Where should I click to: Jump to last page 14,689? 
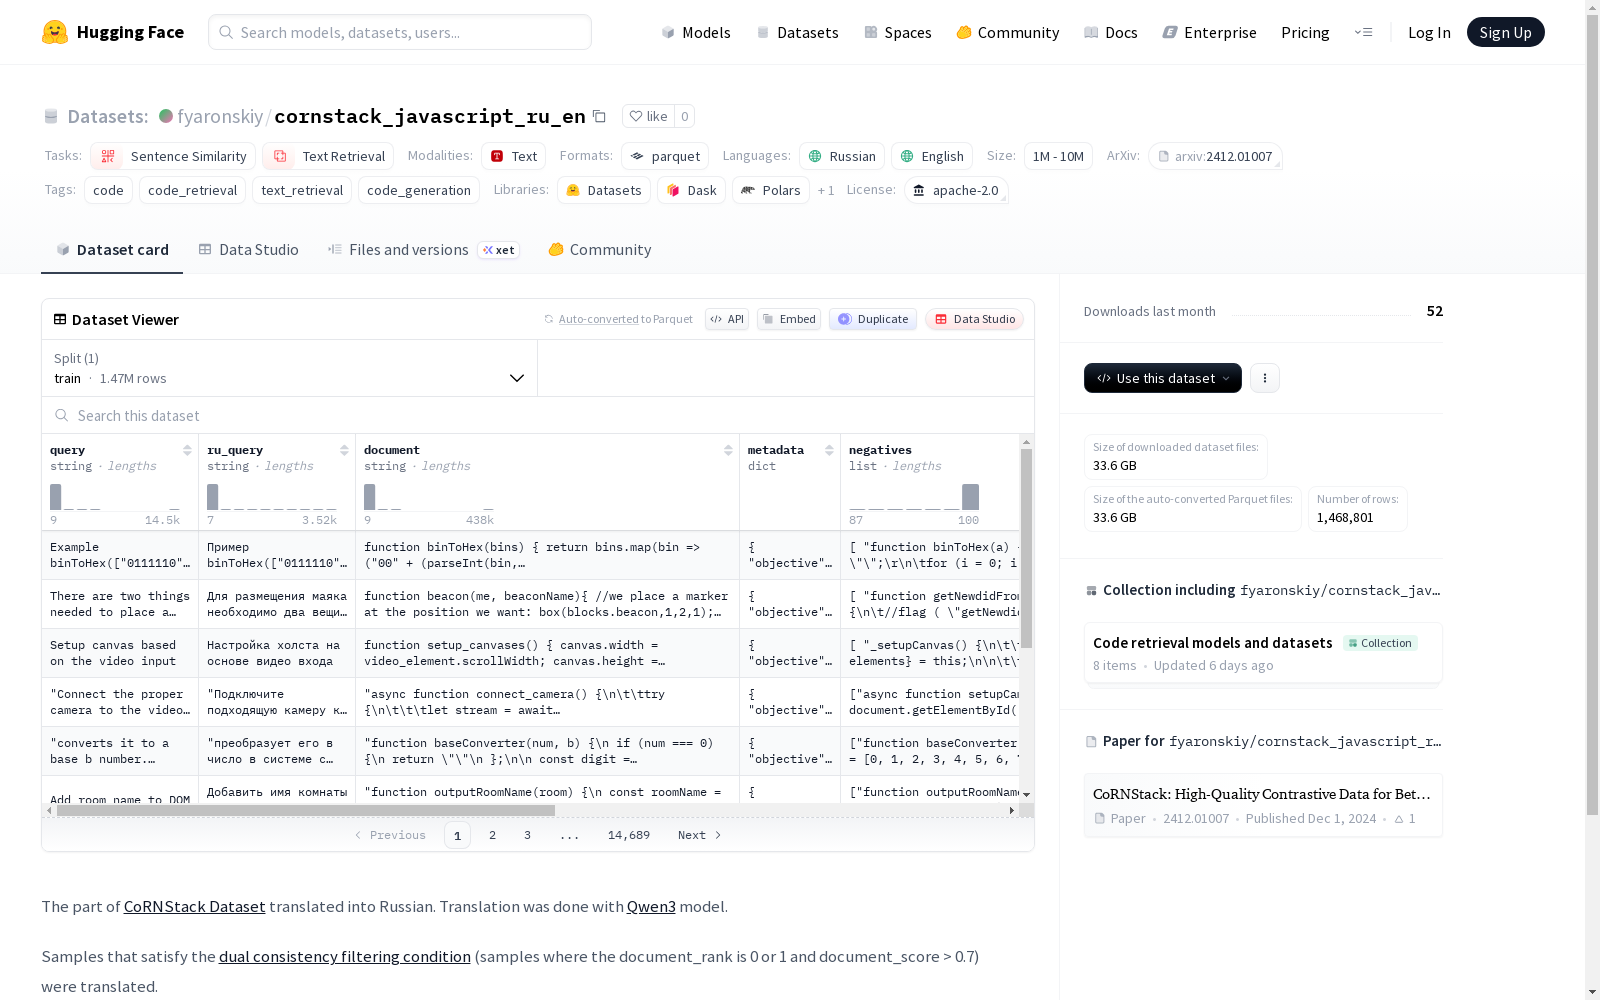point(629,835)
